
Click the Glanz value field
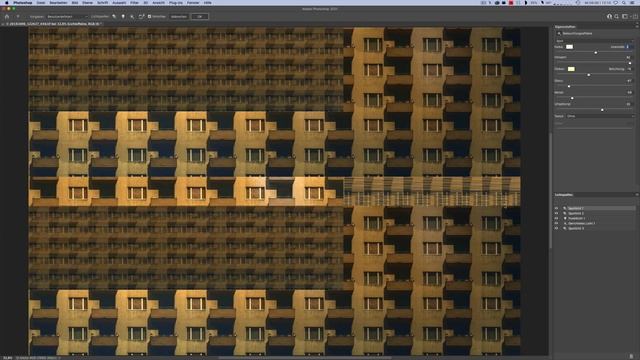coord(629,81)
